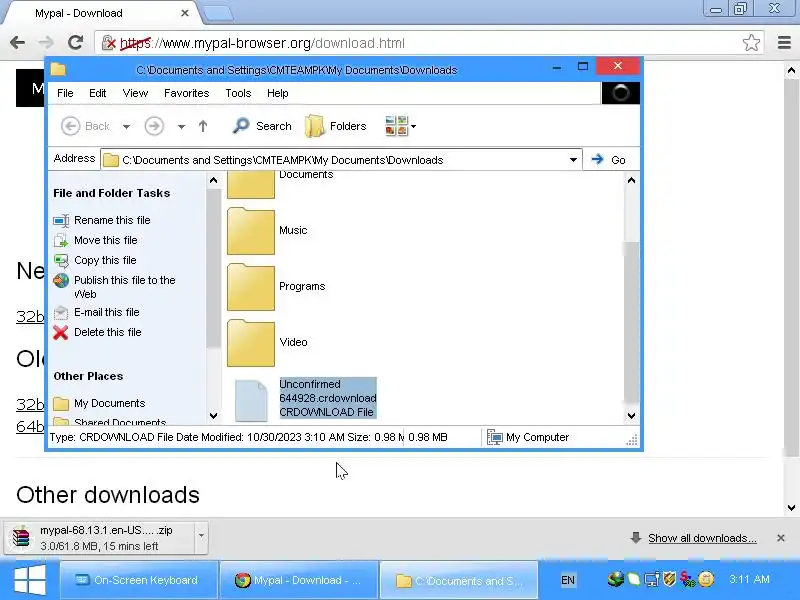Viewport: 800px width, 600px height.
Task: Open the Chrome hamburger menu
Action: pyautogui.click(x=784, y=43)
